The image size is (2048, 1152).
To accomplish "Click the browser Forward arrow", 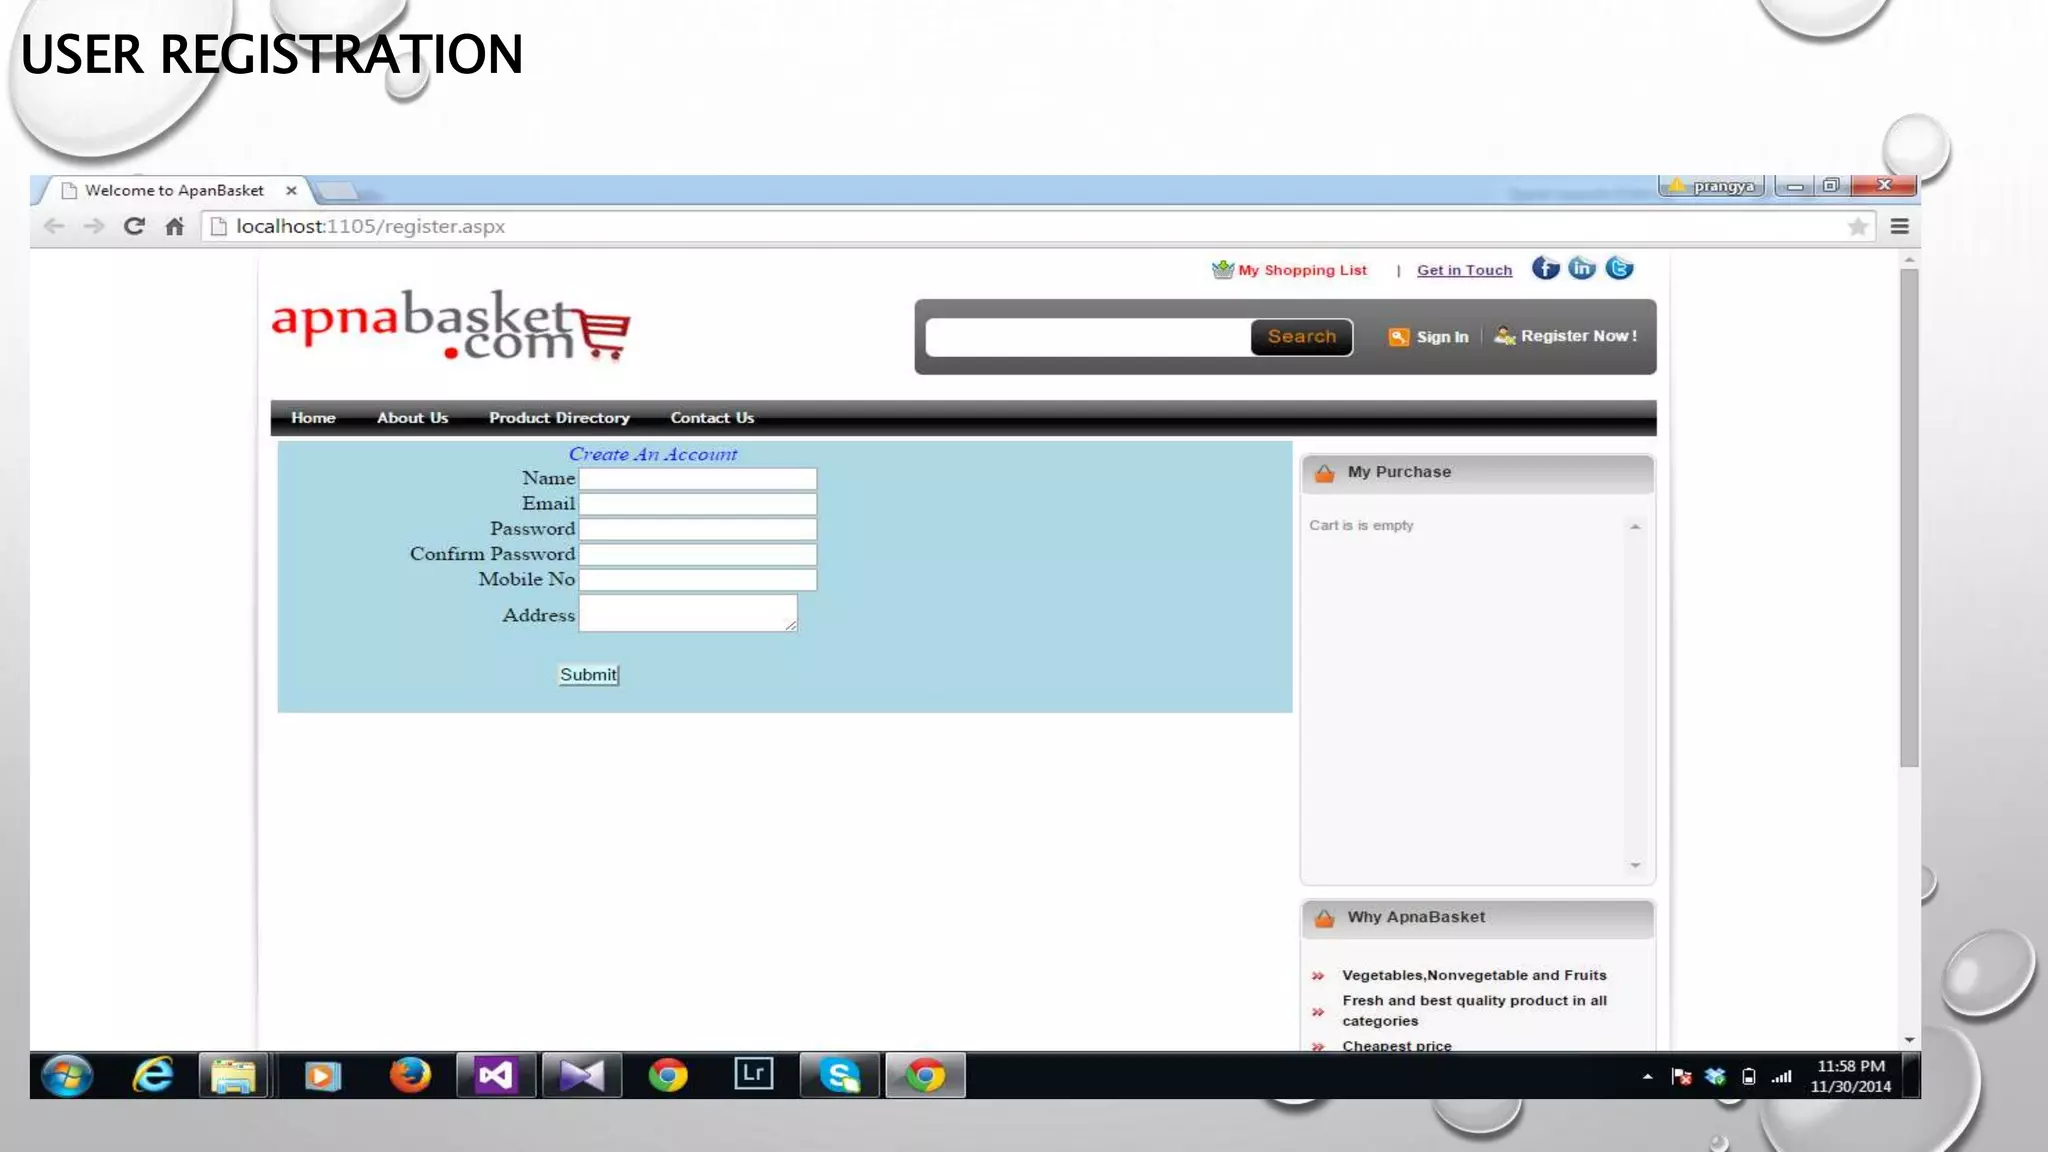I will 94,227.
